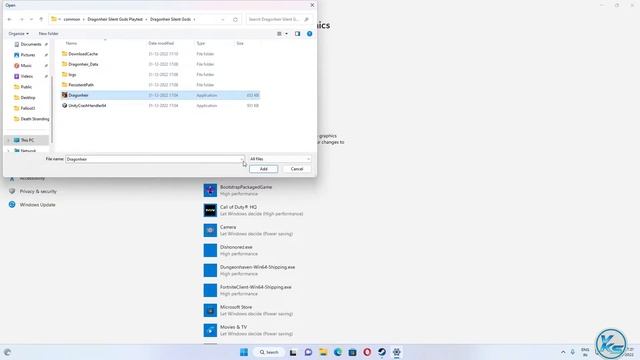Image resolution: width=640 pixels, height=360 pixels.
Task: Open Call of Duty HQ entry
Action: [x=253, y=210]
